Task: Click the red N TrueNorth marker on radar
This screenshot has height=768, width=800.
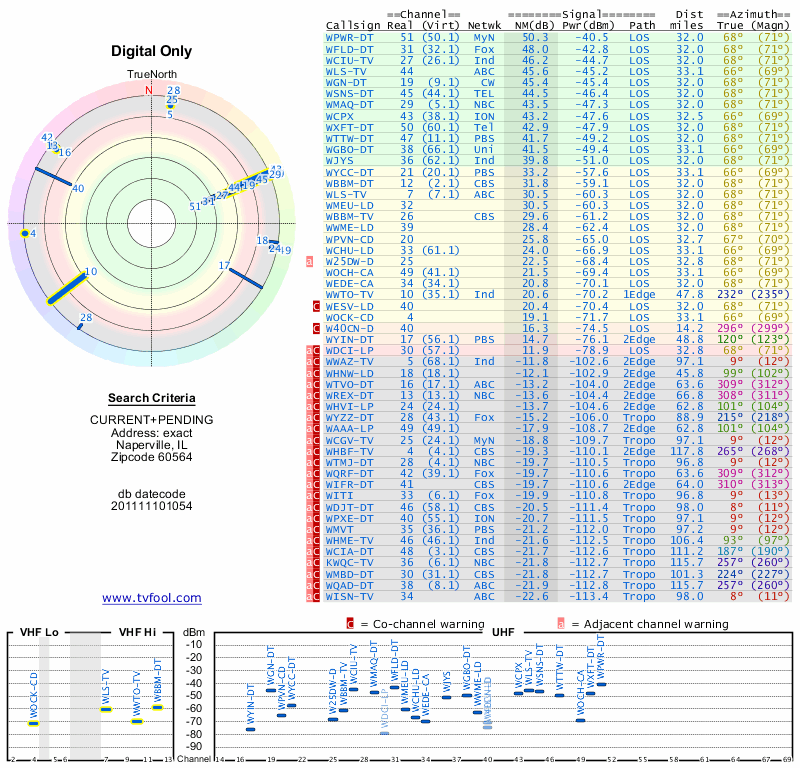Action: (x=149, y=90)
